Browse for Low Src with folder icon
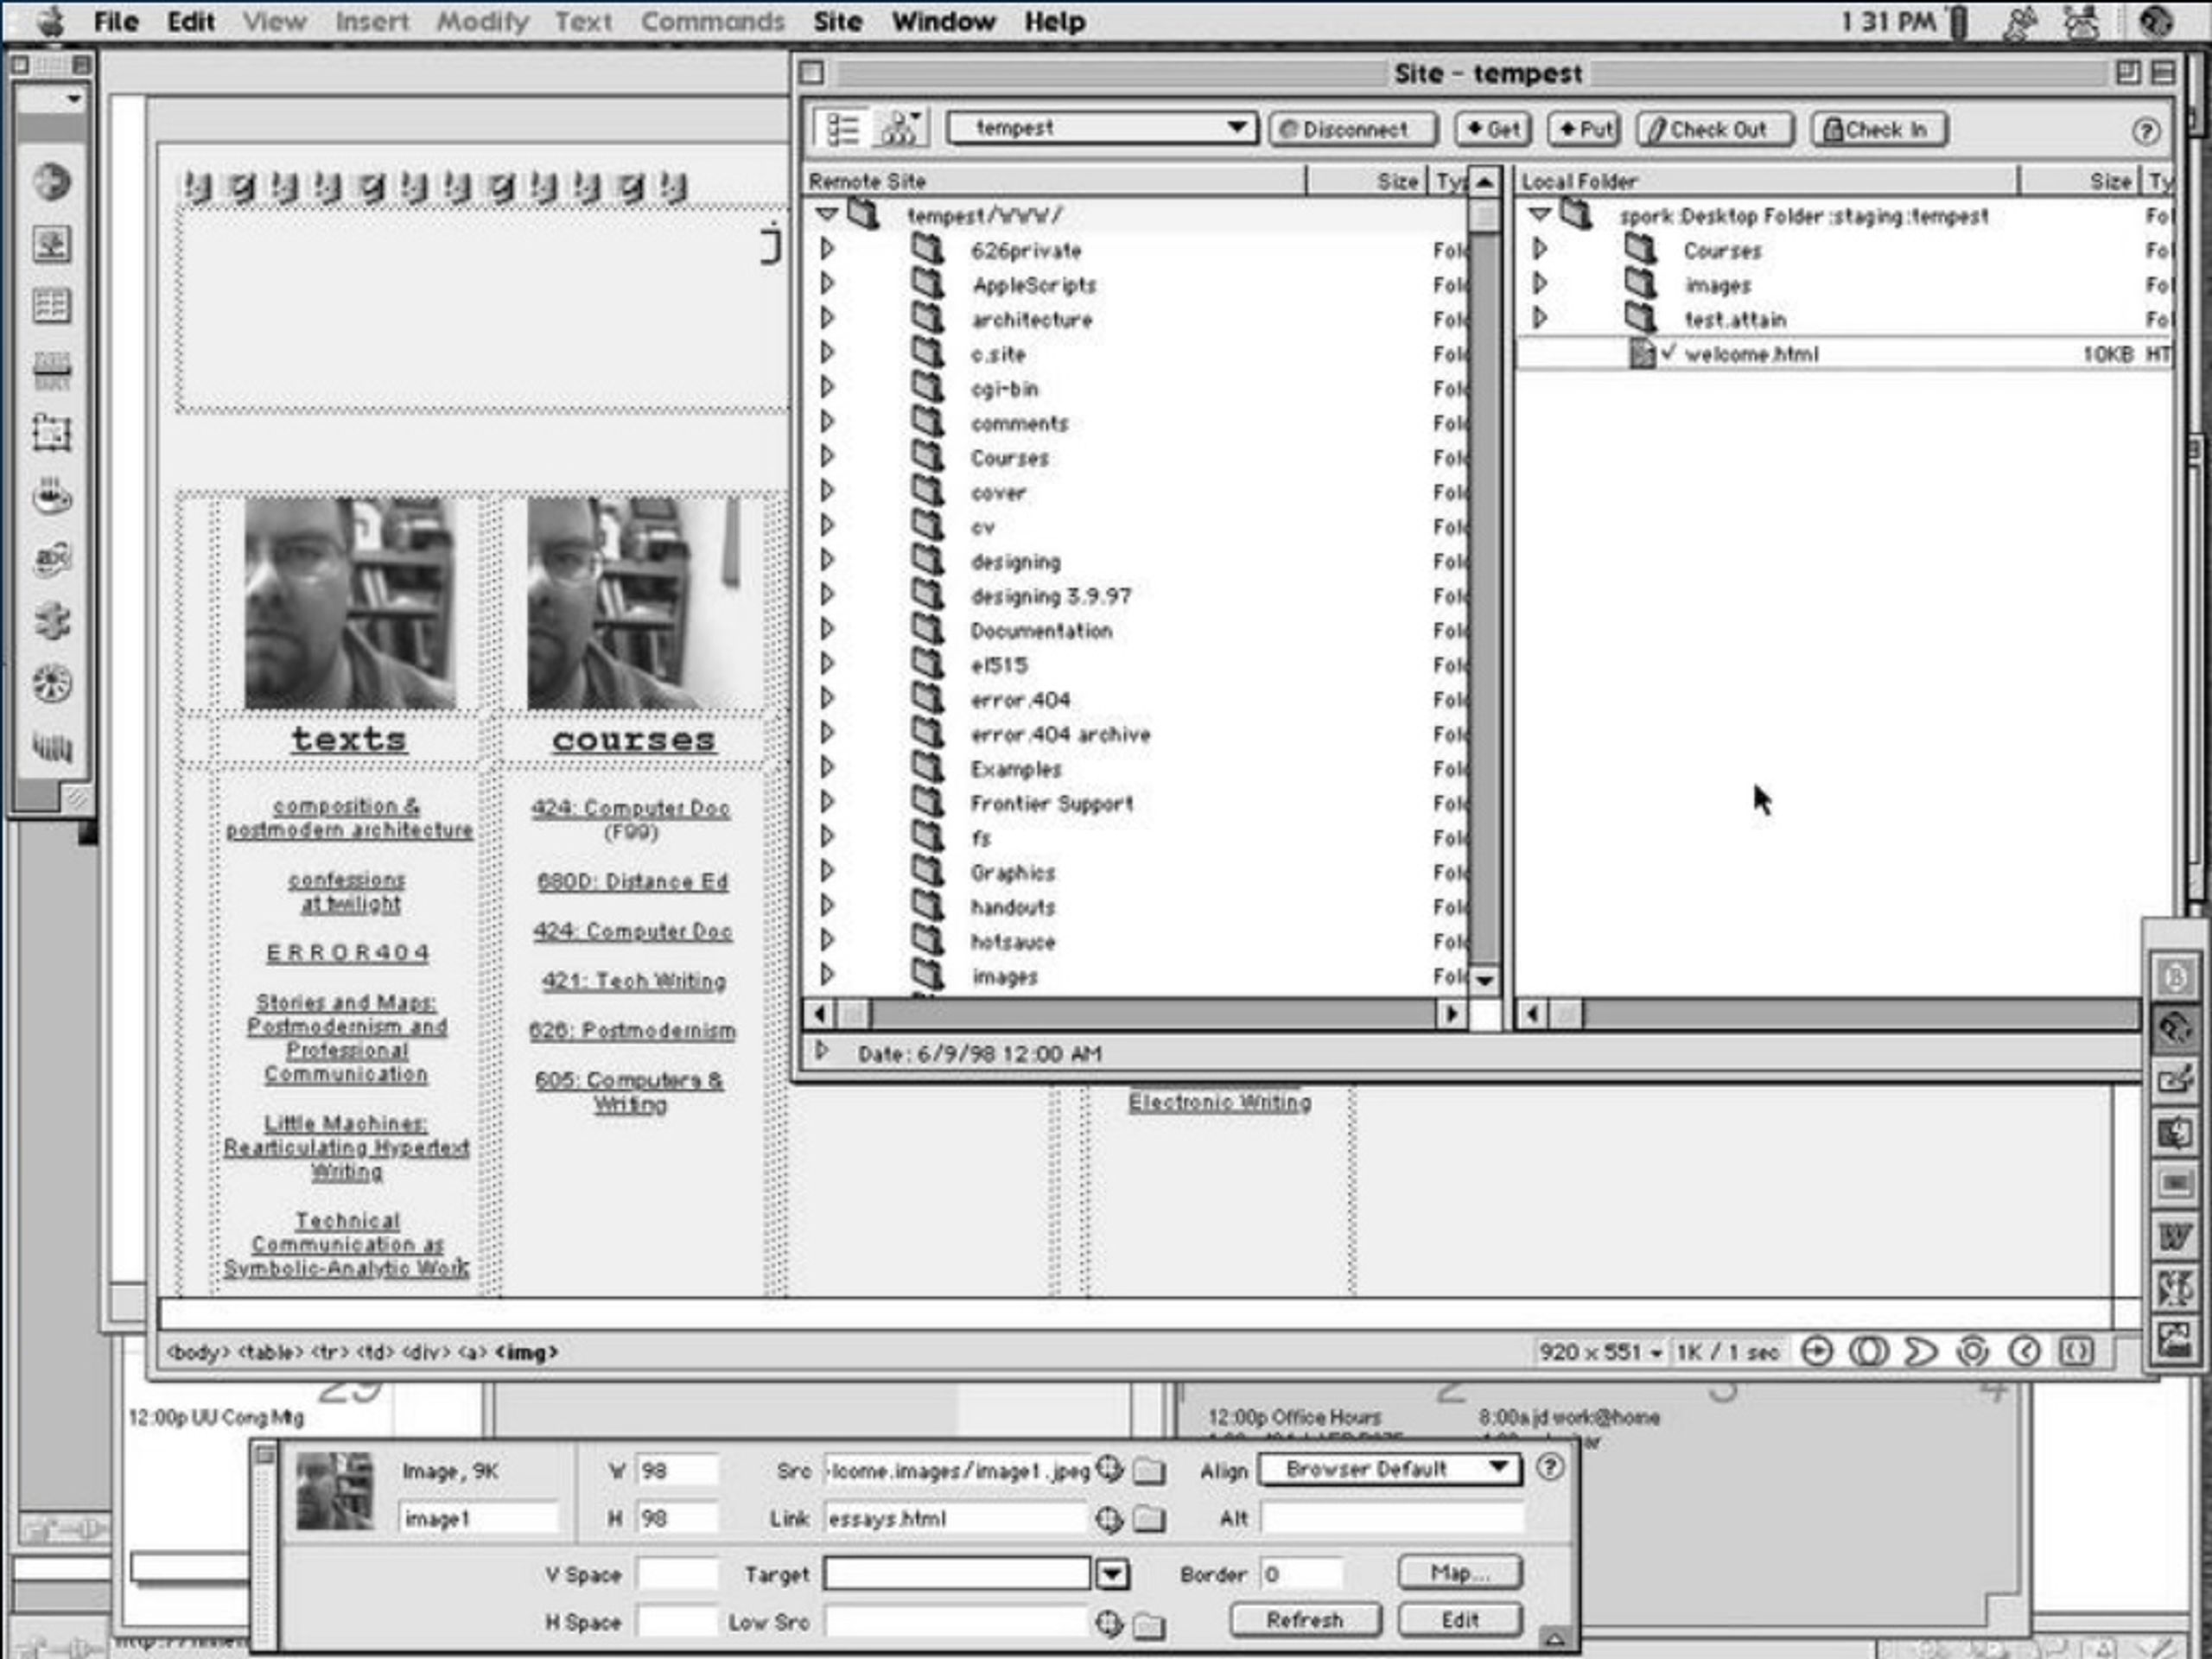 point(1149,1626)
